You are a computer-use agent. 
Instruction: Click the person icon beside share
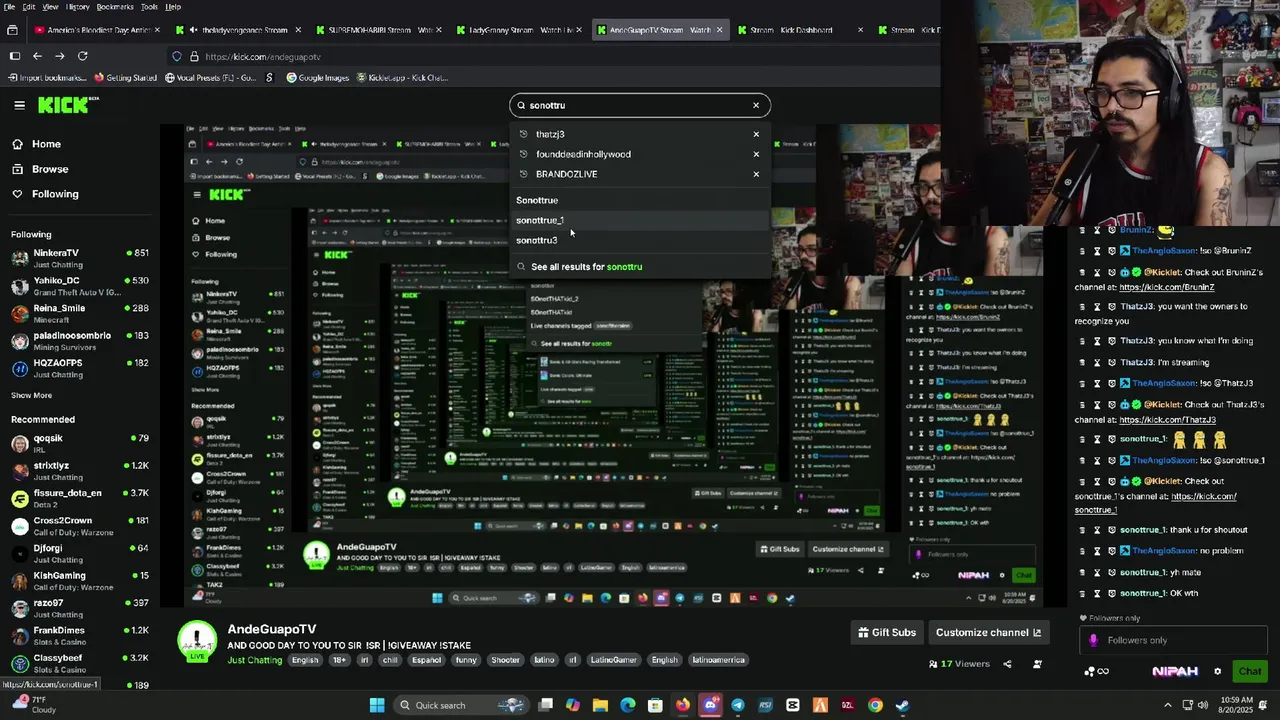pyautogui.click(x=1037, y=664)
